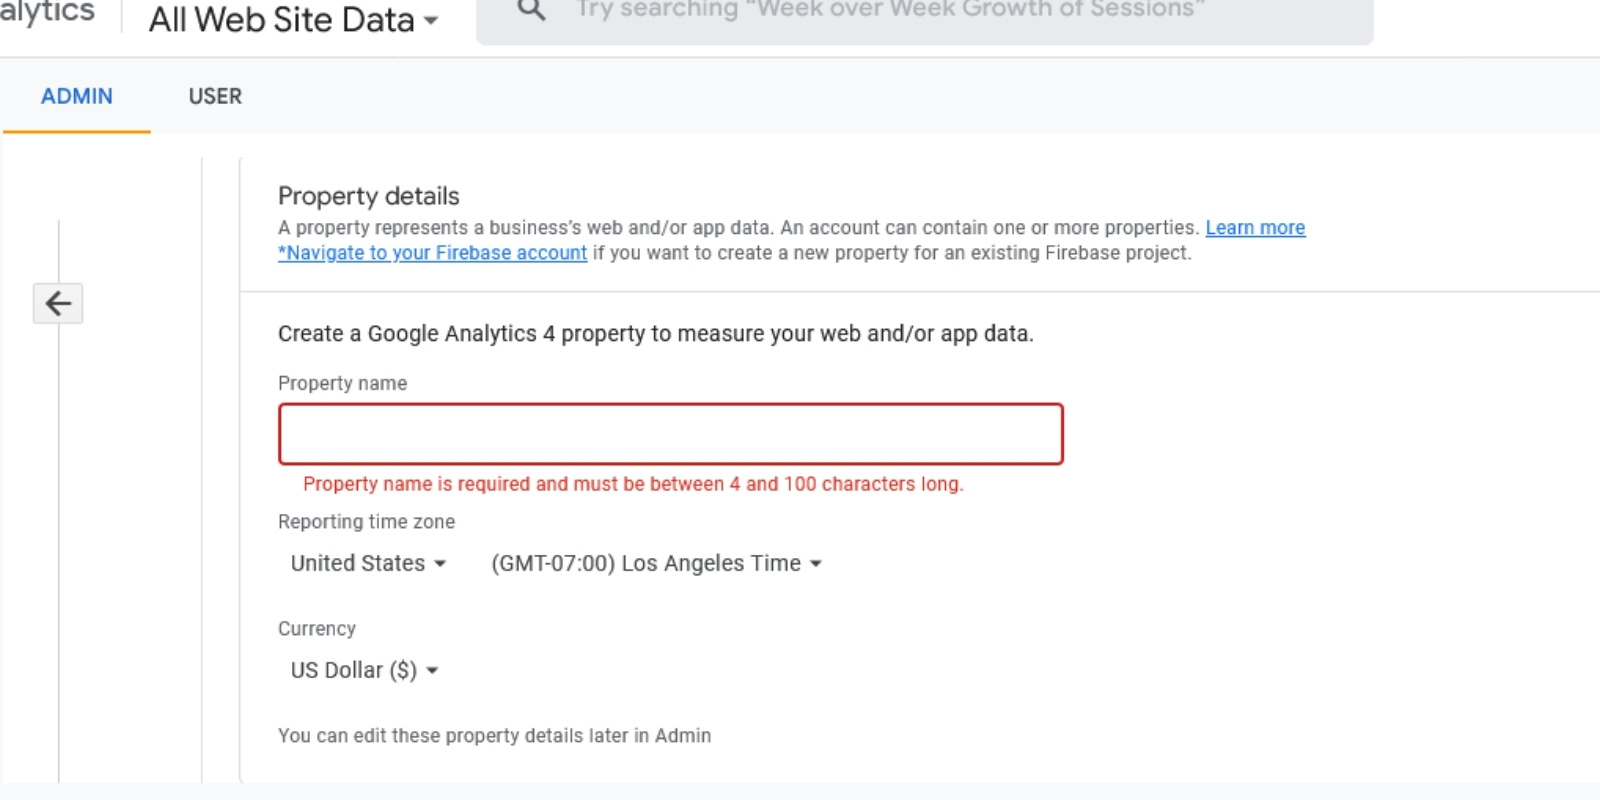This screenshot has width=1600, height=800.
Task: Click inside the Property name field
Action: click(670, 433)
